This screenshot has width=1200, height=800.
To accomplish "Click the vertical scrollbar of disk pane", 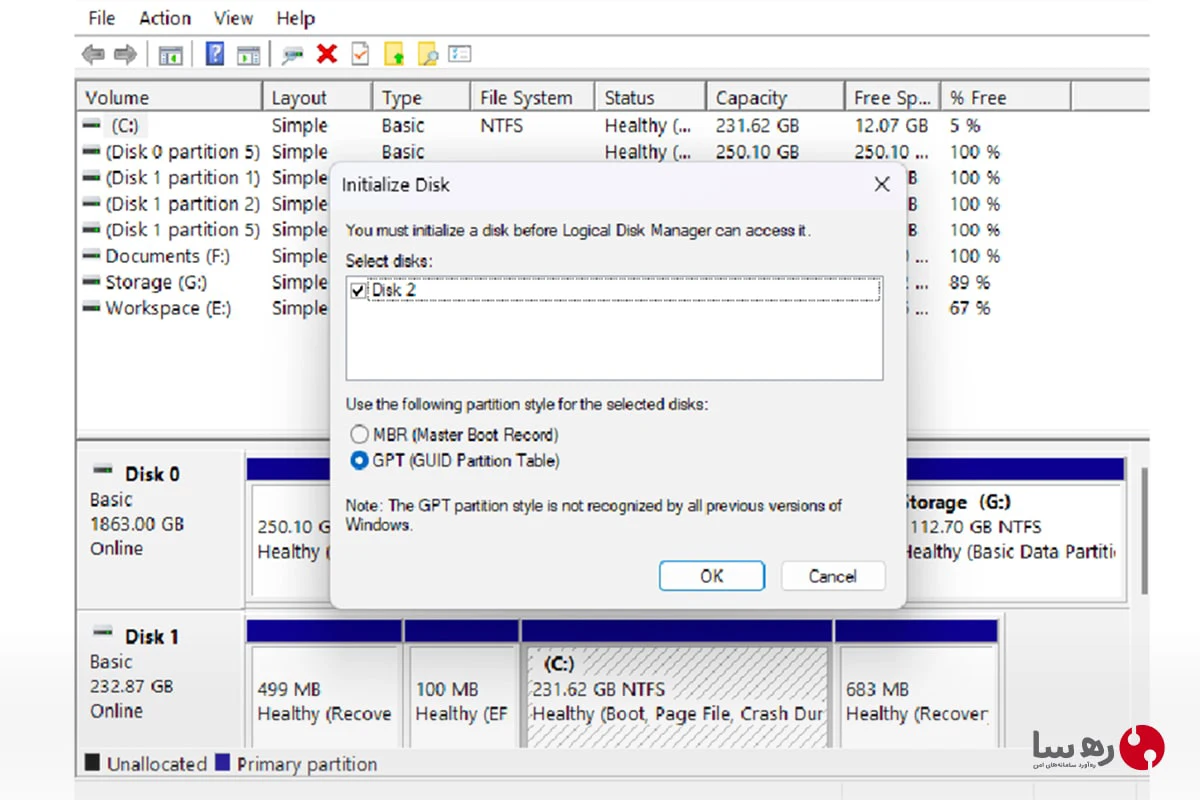I will tap(1145, 530).
